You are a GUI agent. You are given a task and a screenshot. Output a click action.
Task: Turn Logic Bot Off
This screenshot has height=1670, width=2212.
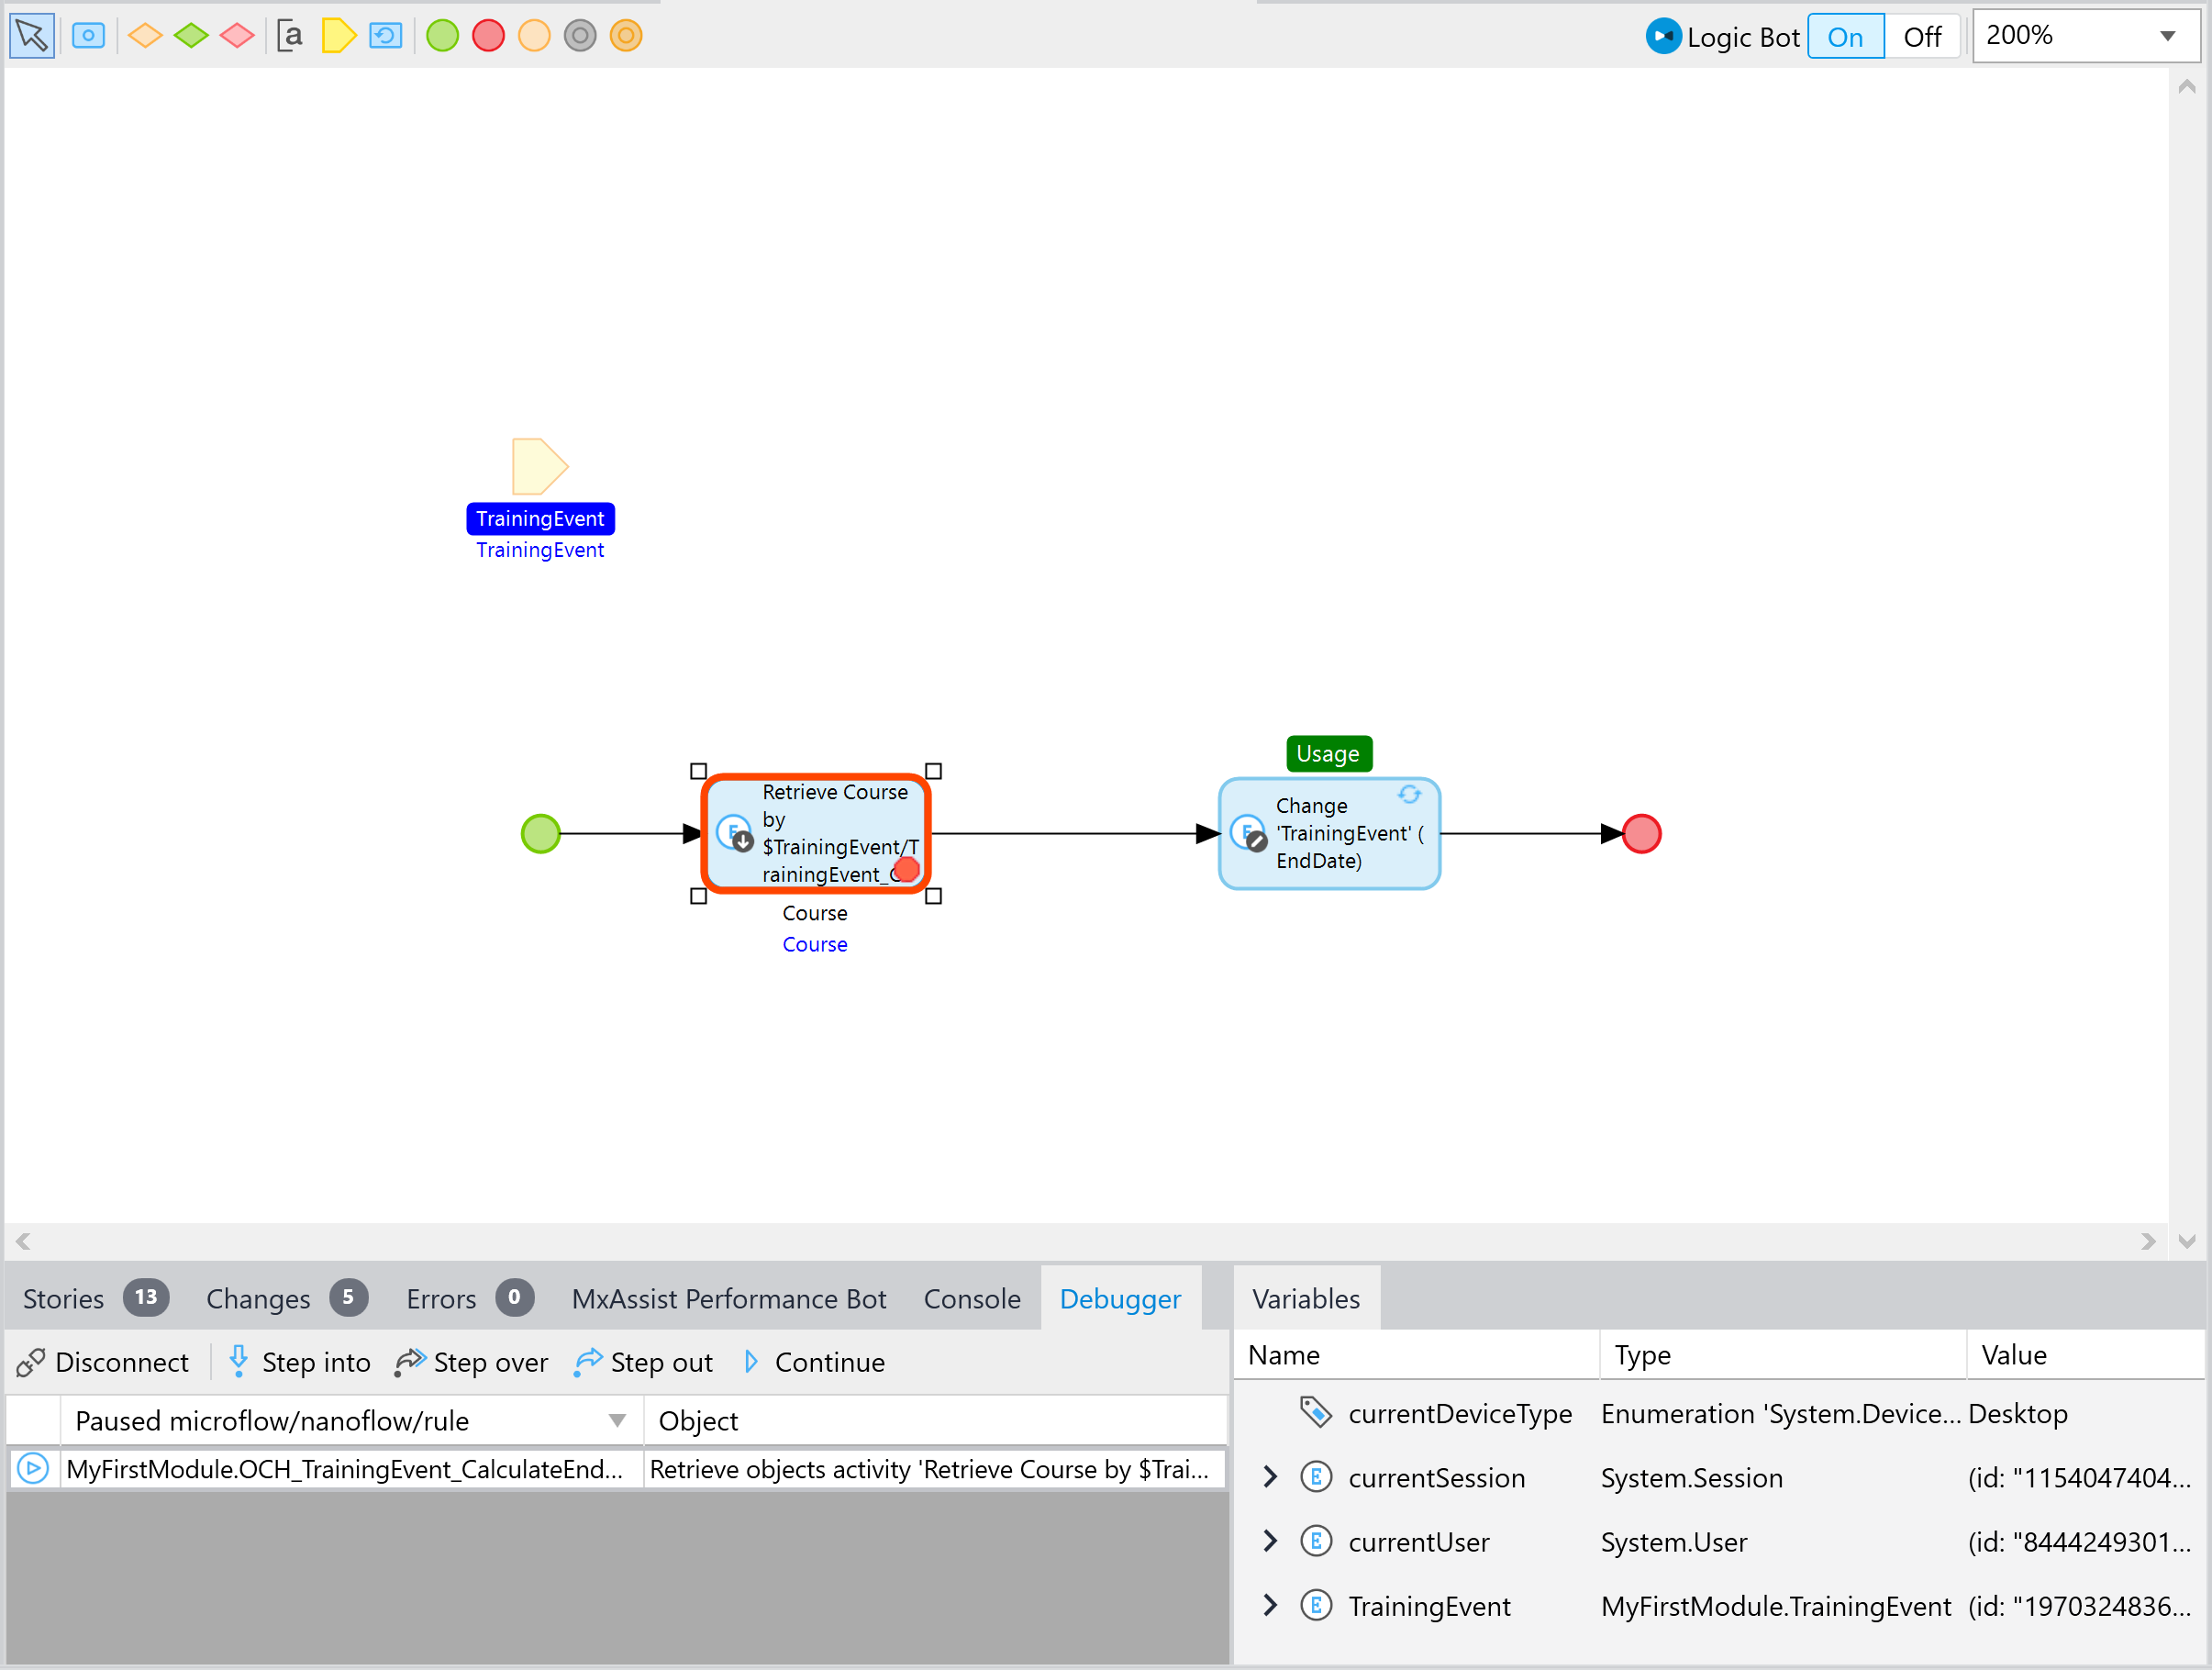pyautogui.click(x=1921, y=37)
